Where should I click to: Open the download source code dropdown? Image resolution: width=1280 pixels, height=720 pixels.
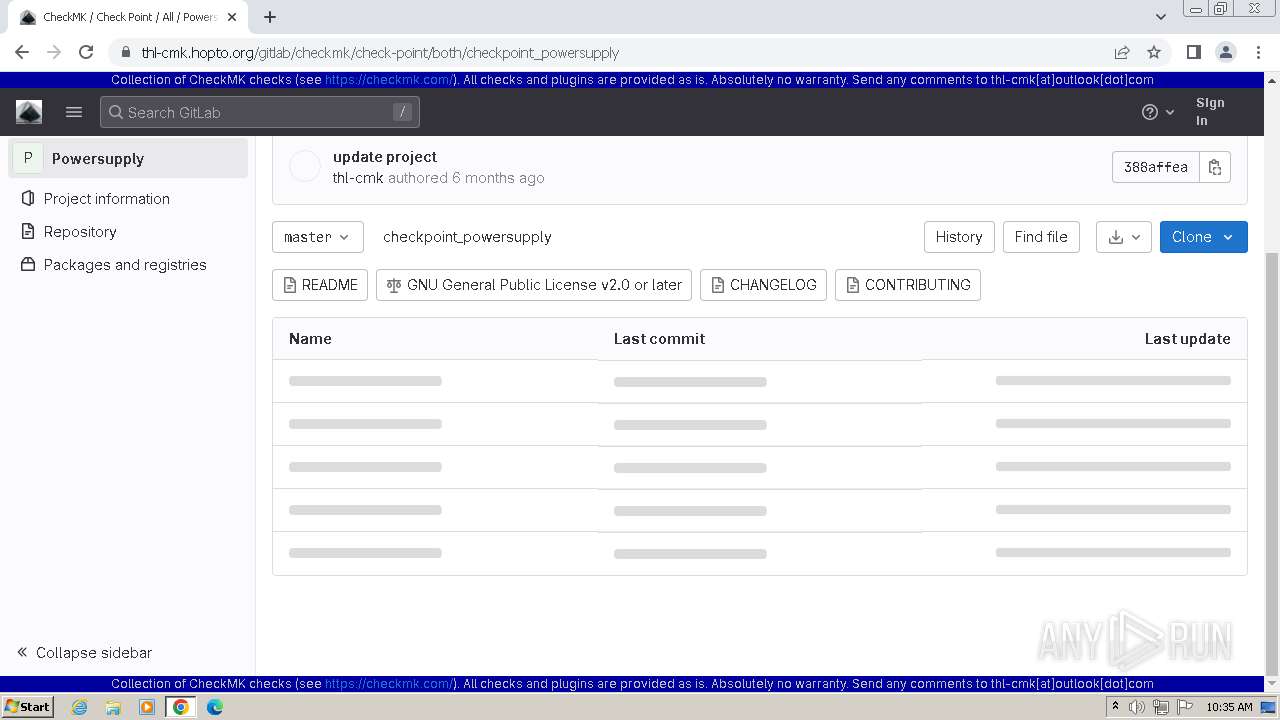[1124, 237]
